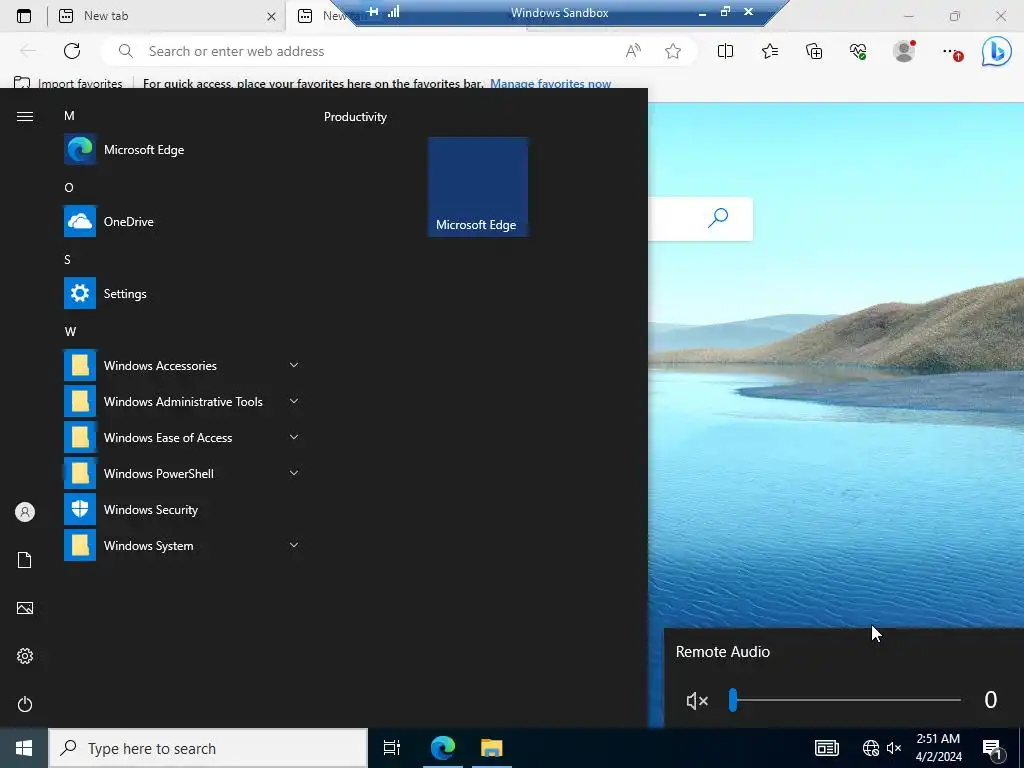
Task: Click the Windows Start button
Action: (x=24, y=748)
